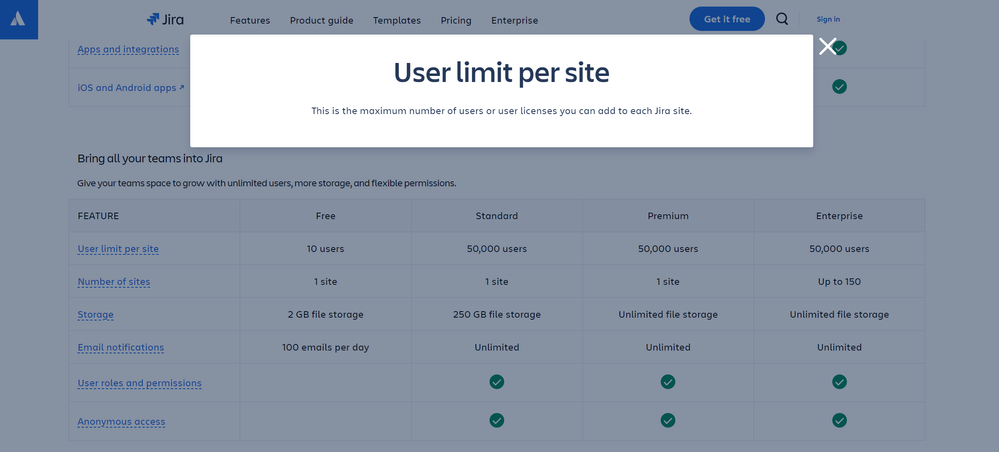Open the Templates nav item
The height and width of the screenshot is (452, 999).
pyautogui.click(x=397, y=20)
